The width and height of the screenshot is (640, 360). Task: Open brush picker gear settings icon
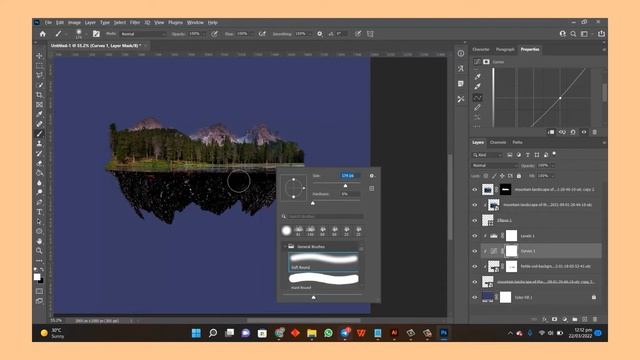[372, 176]
